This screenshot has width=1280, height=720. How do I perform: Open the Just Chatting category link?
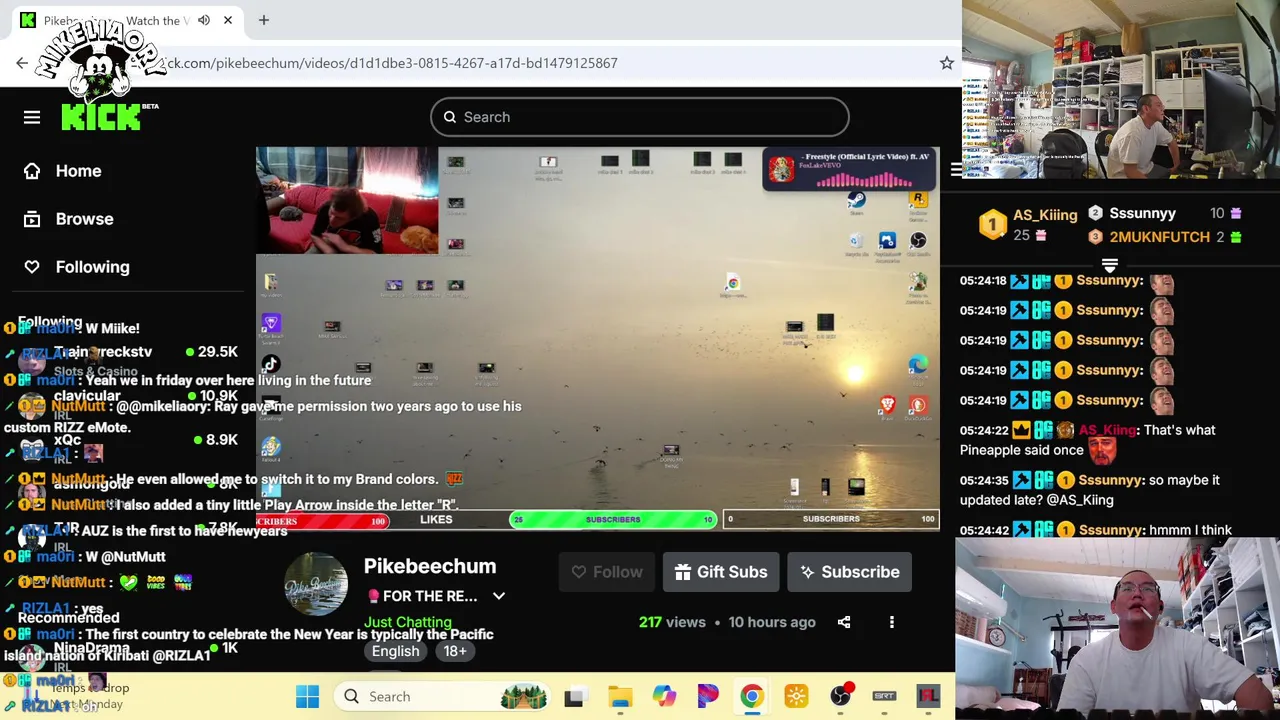click(x=408, y=622)
